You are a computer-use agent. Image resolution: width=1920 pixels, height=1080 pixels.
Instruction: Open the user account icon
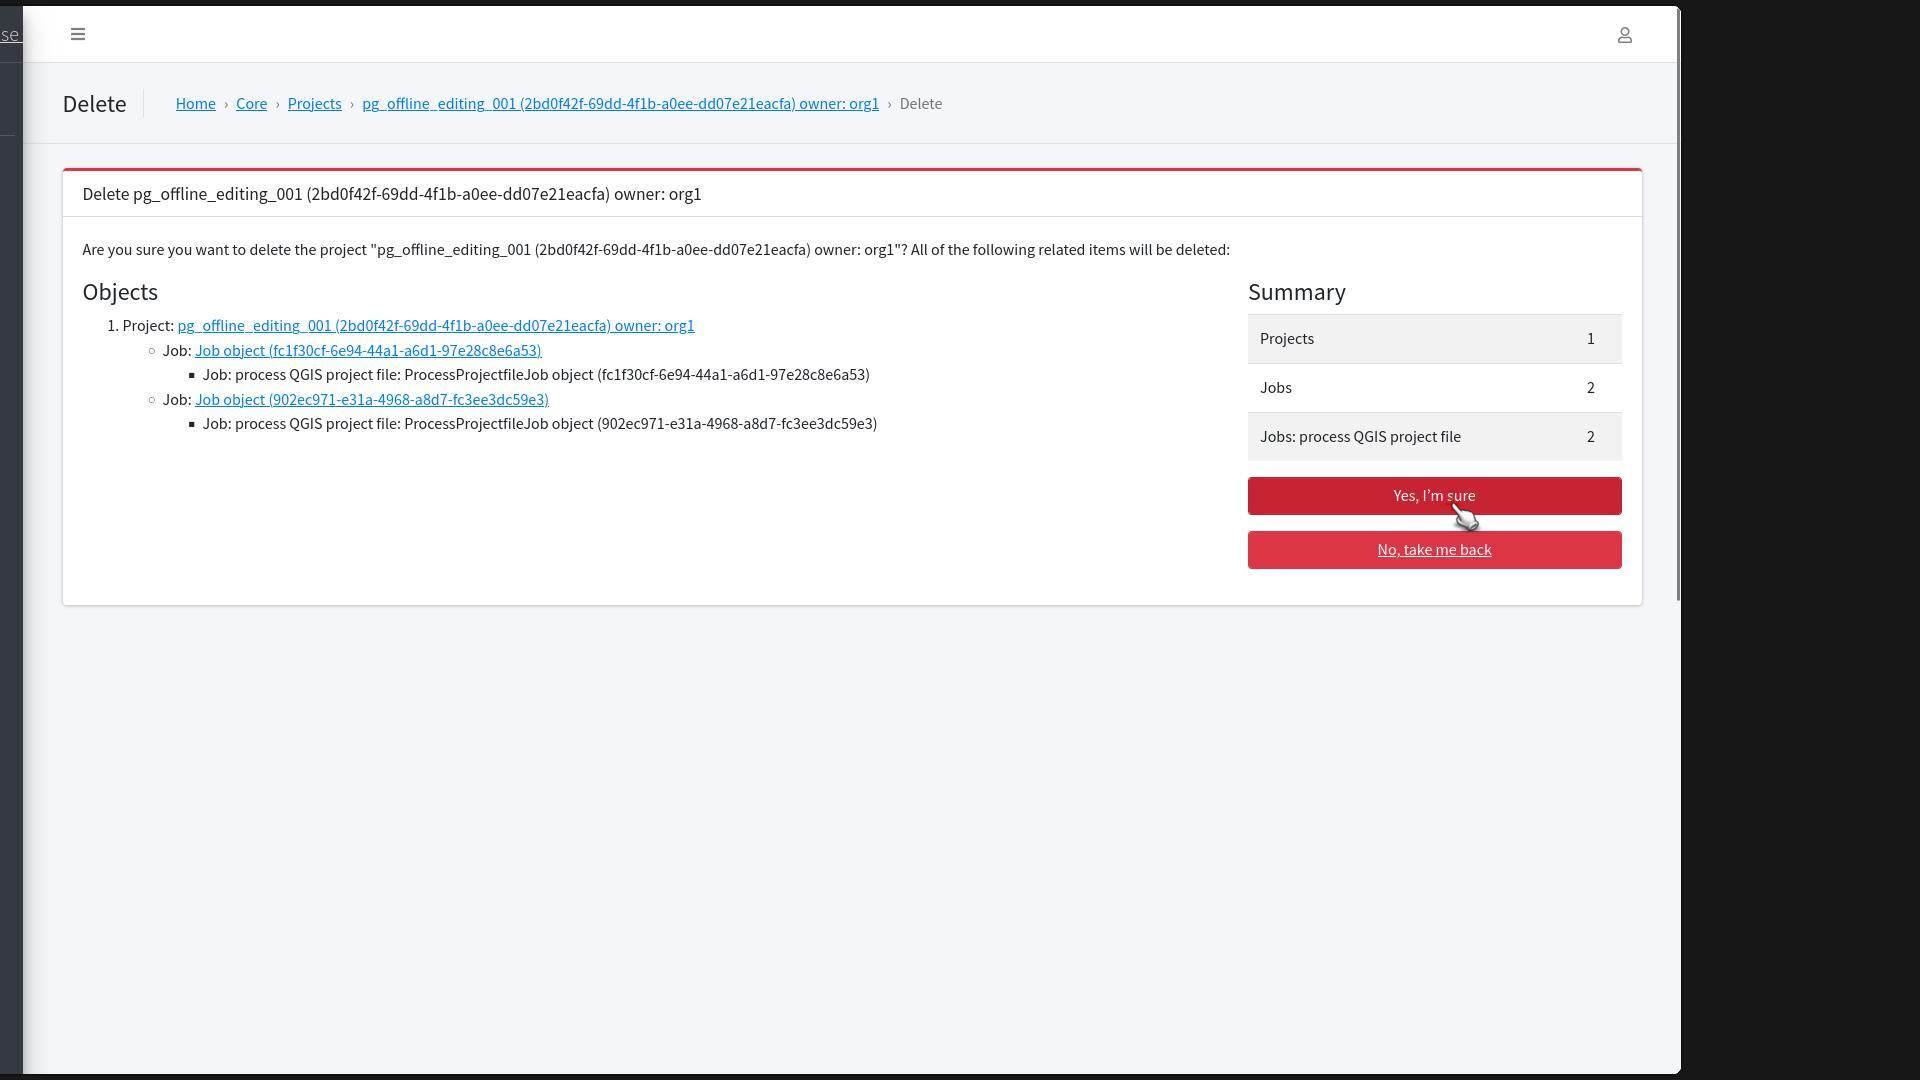tap(1624, 36)
